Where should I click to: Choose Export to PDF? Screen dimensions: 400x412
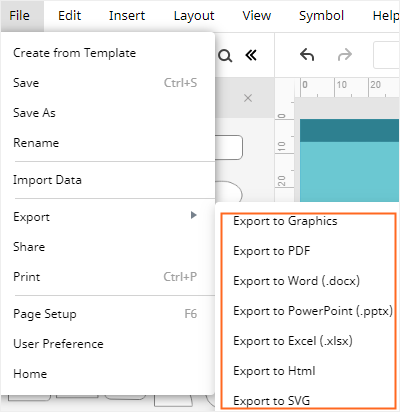coord(272,251)
